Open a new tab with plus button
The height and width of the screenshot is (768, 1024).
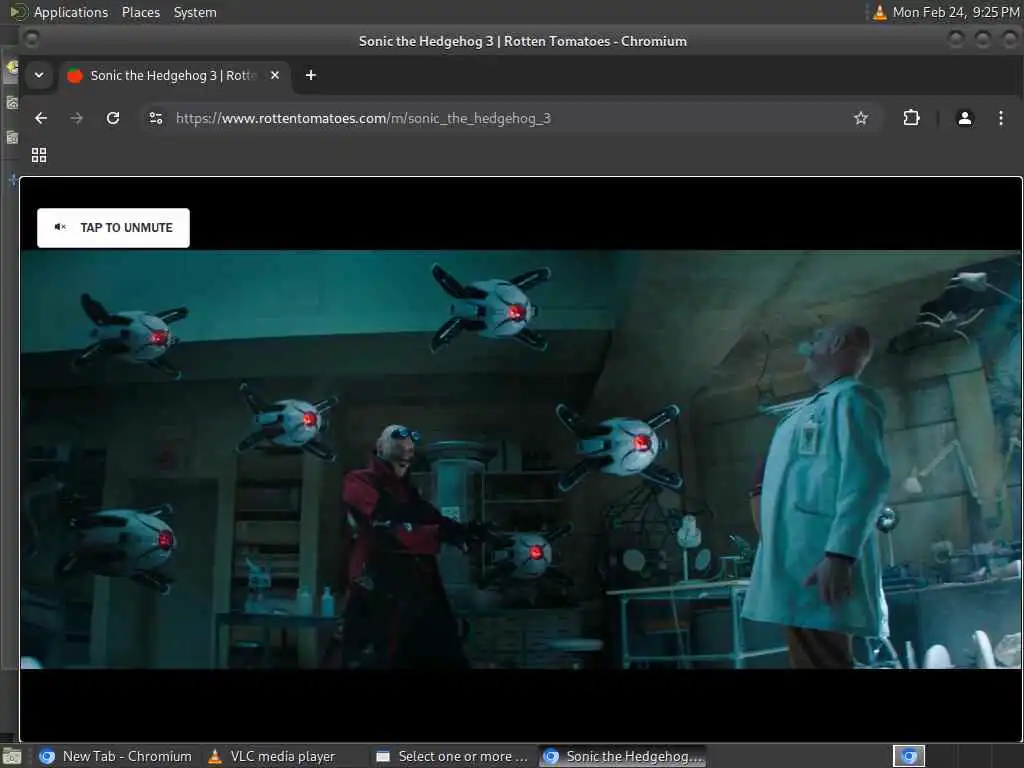pos(311,75)
